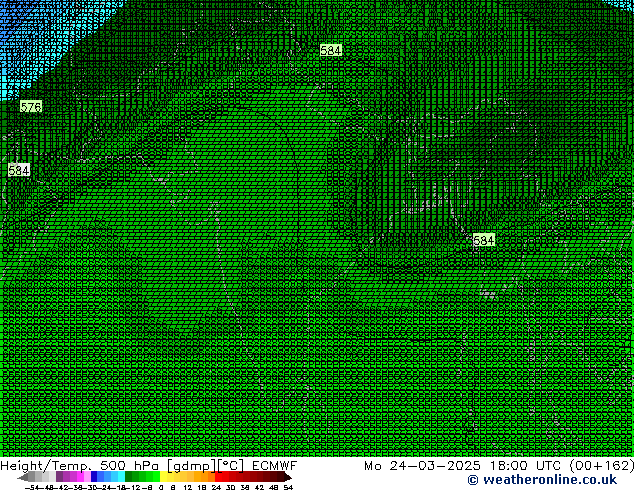Click the weatheronline.co.uk copyright link
Image resolution: width=634 pixels, height=490 pixels.
pyautogui.click(x=542, y=480)
